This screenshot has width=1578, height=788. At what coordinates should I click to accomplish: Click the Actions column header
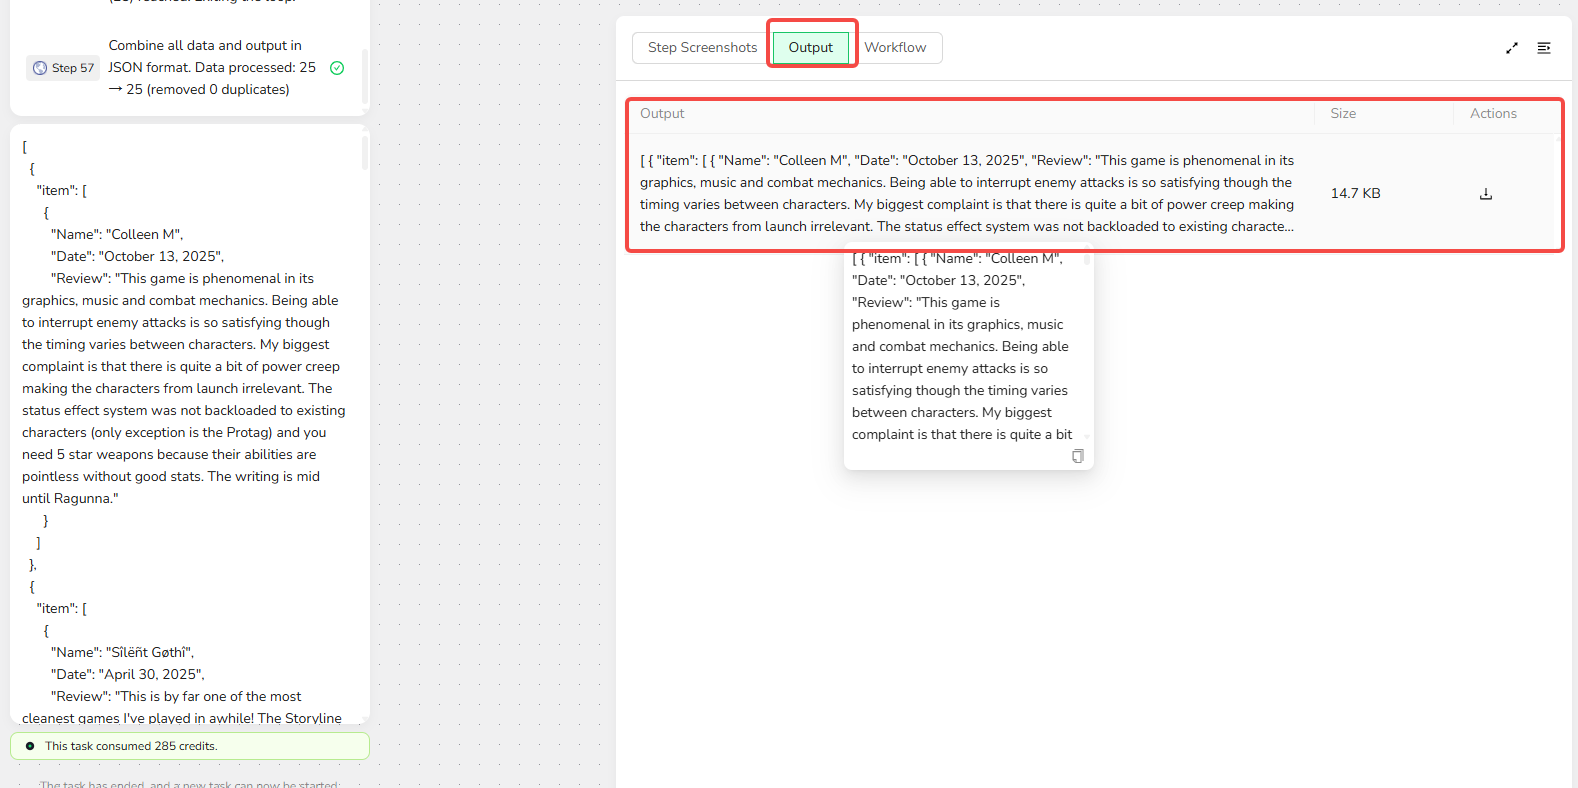[x=1492, y=114]
